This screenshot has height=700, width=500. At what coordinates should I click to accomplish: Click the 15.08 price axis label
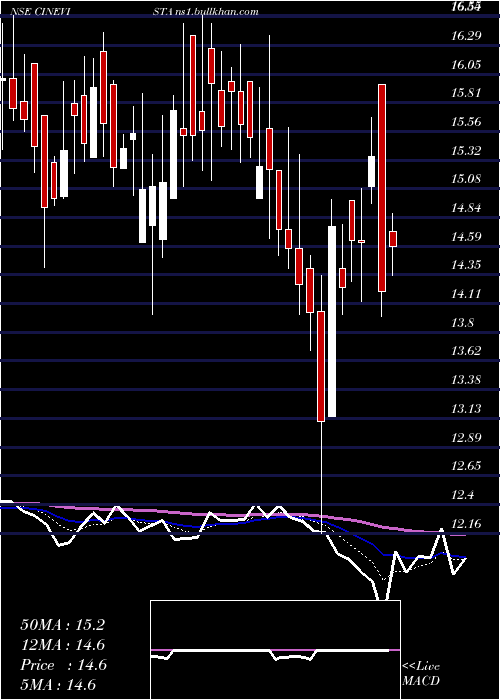click(x=466, y=179)
